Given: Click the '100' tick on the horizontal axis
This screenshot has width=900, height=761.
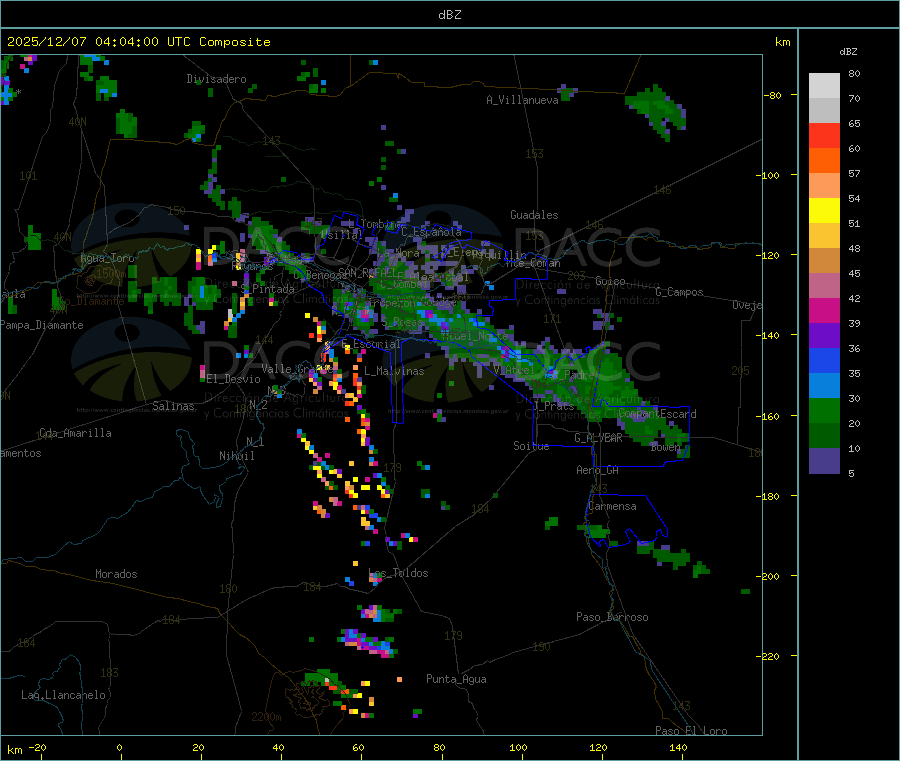Looking at the screenshot, I should (x=518, y=747).
